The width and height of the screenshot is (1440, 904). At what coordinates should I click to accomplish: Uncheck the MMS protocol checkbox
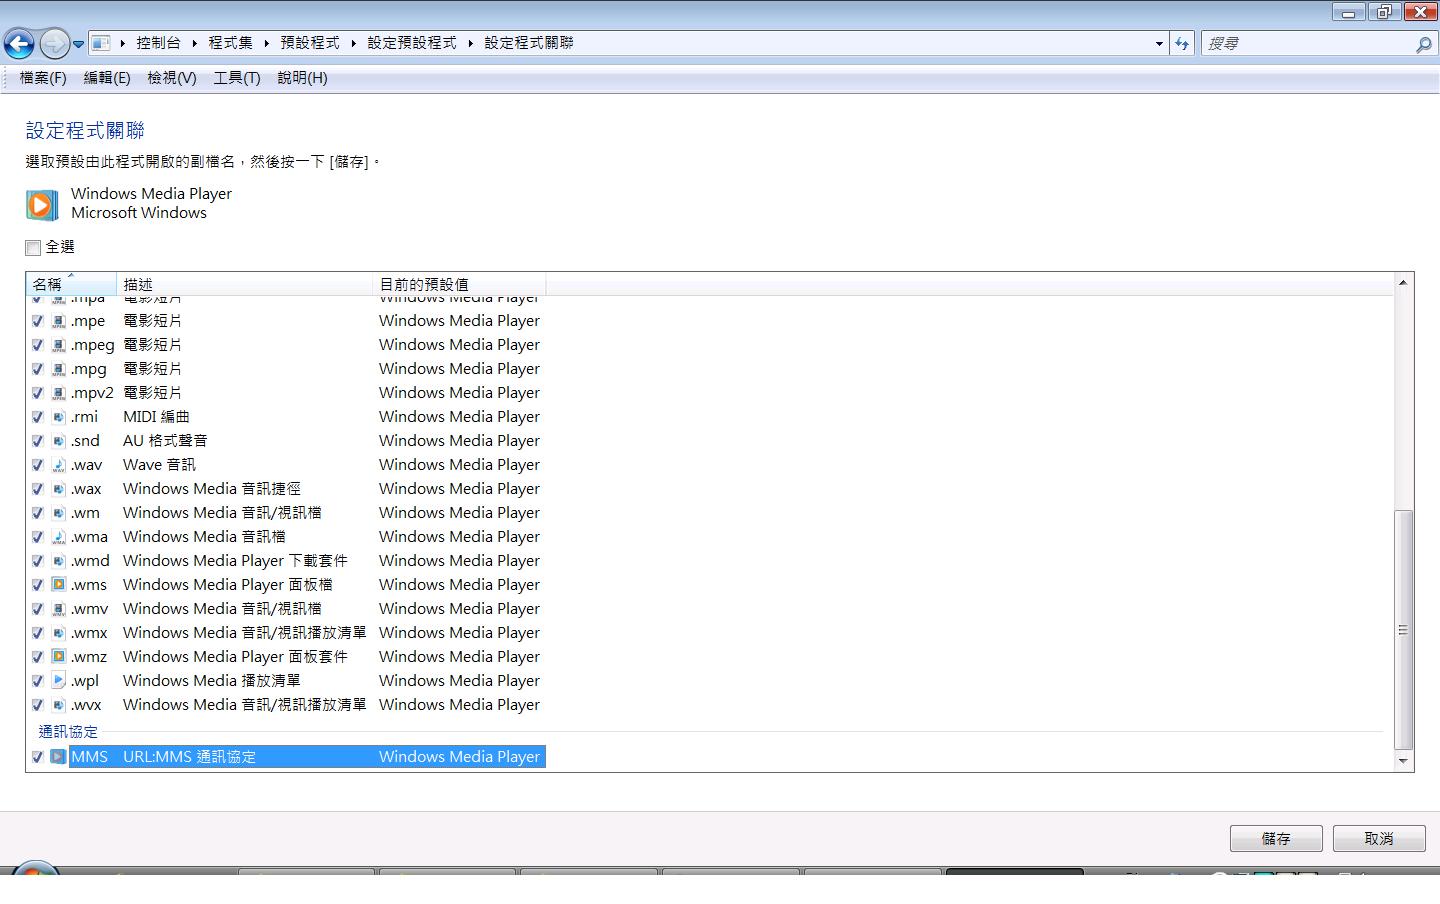(38, 757)
